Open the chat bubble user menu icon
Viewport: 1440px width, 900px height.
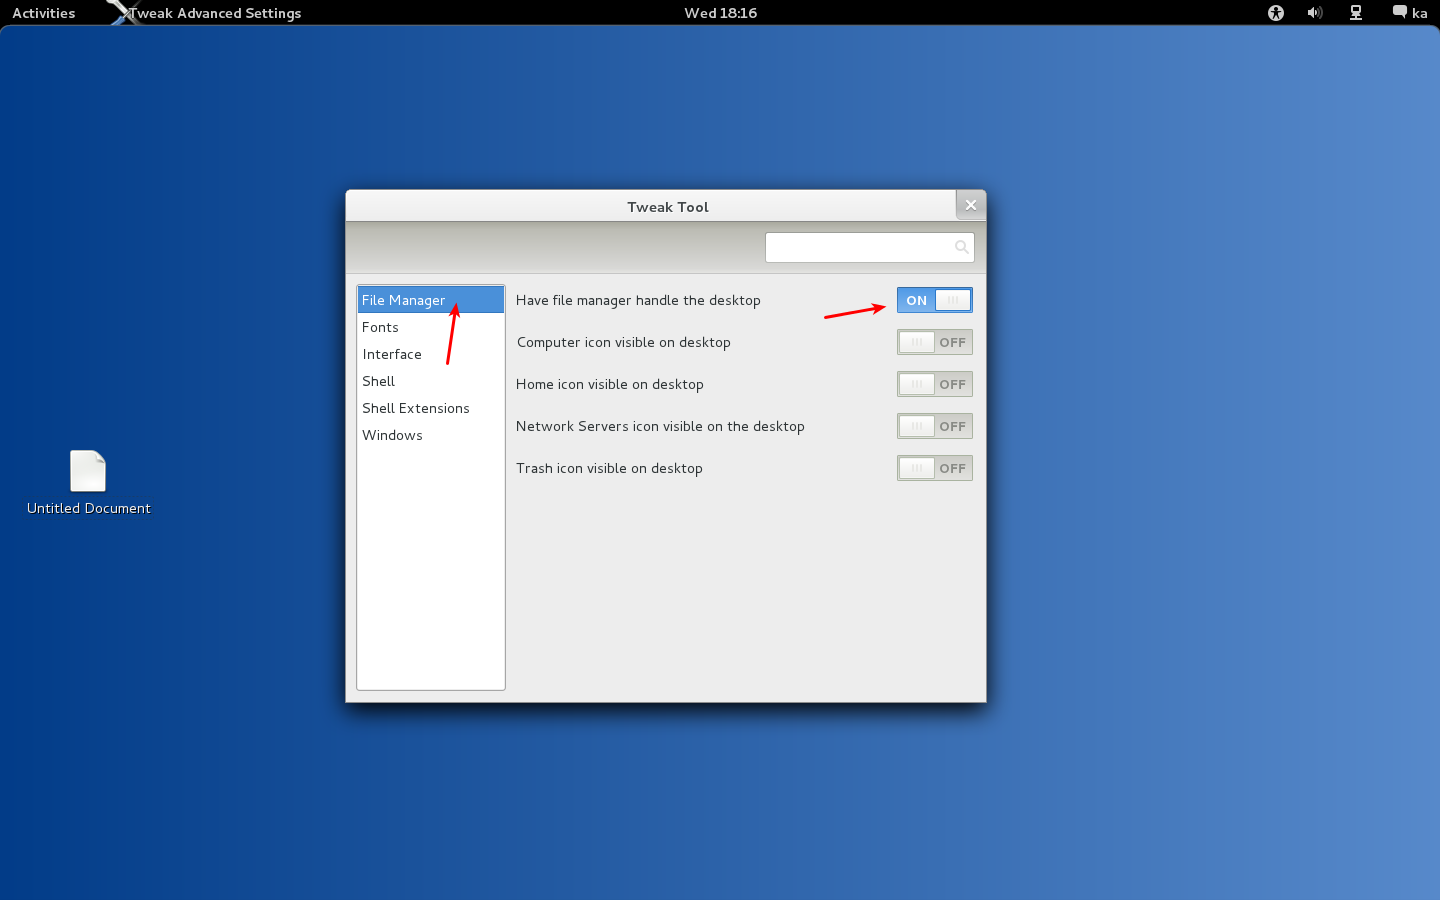(1400, 12)
